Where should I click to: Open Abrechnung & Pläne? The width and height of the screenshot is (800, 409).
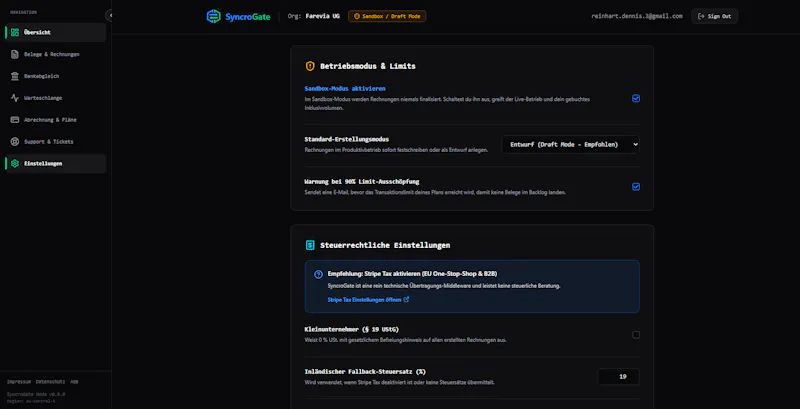point(56,120)
